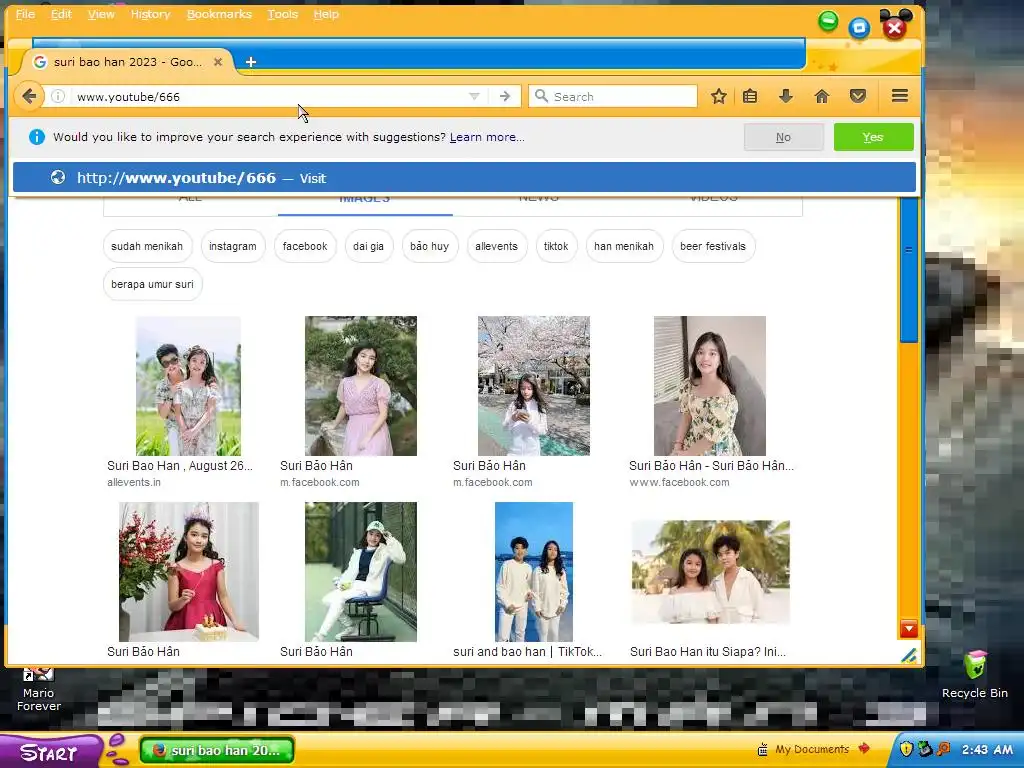Screen dimensions: 1024x768
Task: Open the History menu
Action: (x=150, y=14)
